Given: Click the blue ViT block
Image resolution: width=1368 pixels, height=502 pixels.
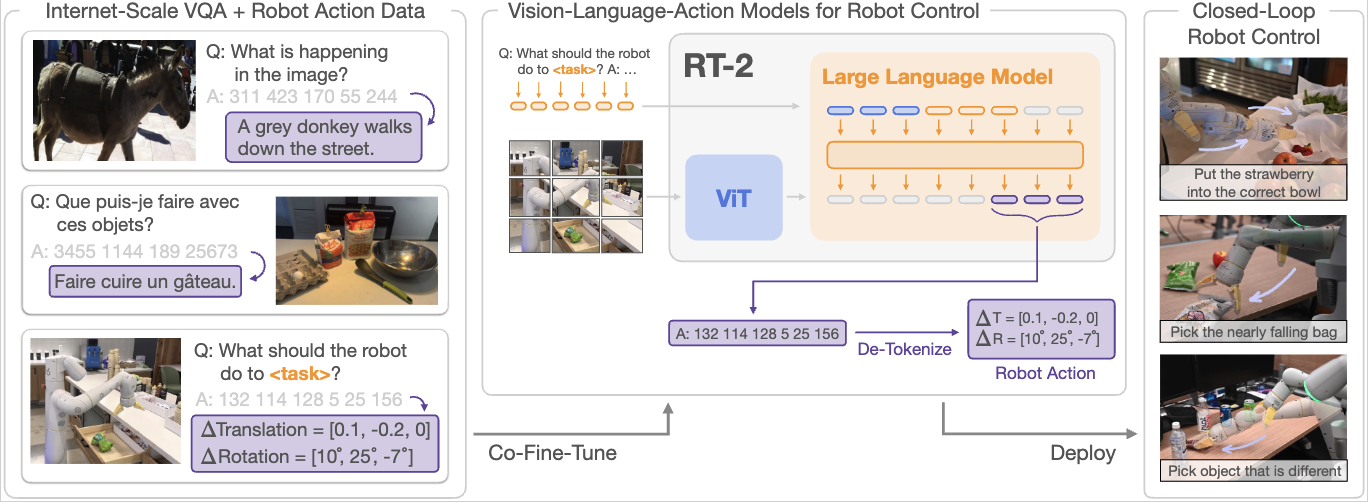Looking at the screenshot, I should (733, 197).
